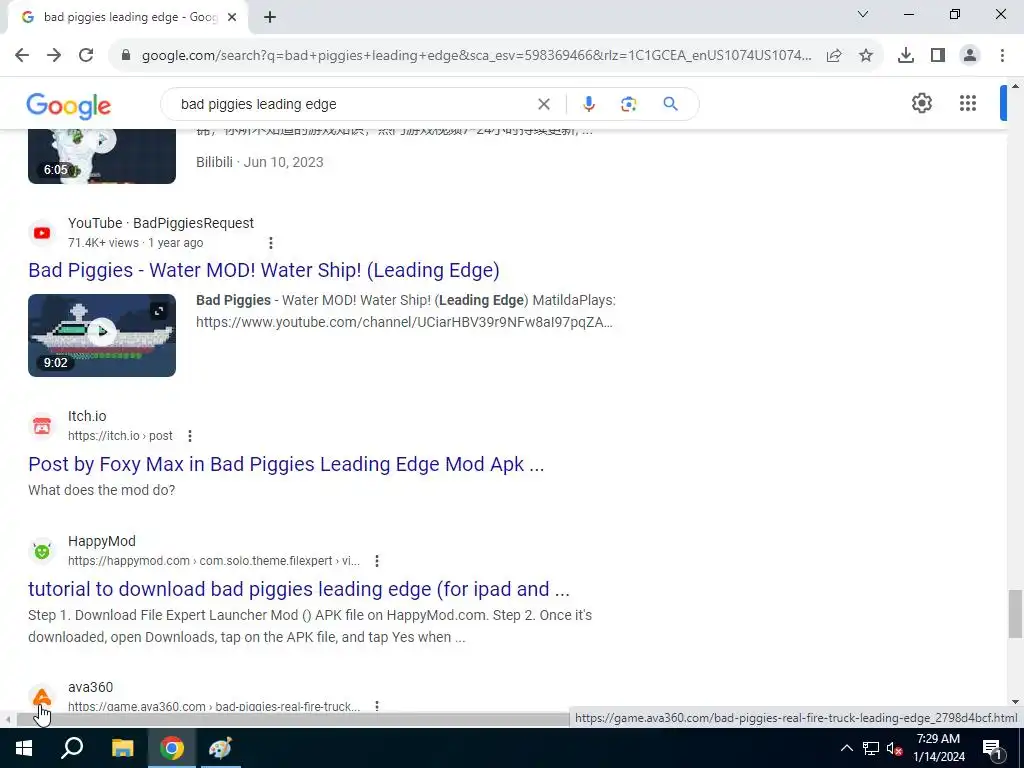Clear the search query
This screenshot has width=1024, height=768.
543,104
